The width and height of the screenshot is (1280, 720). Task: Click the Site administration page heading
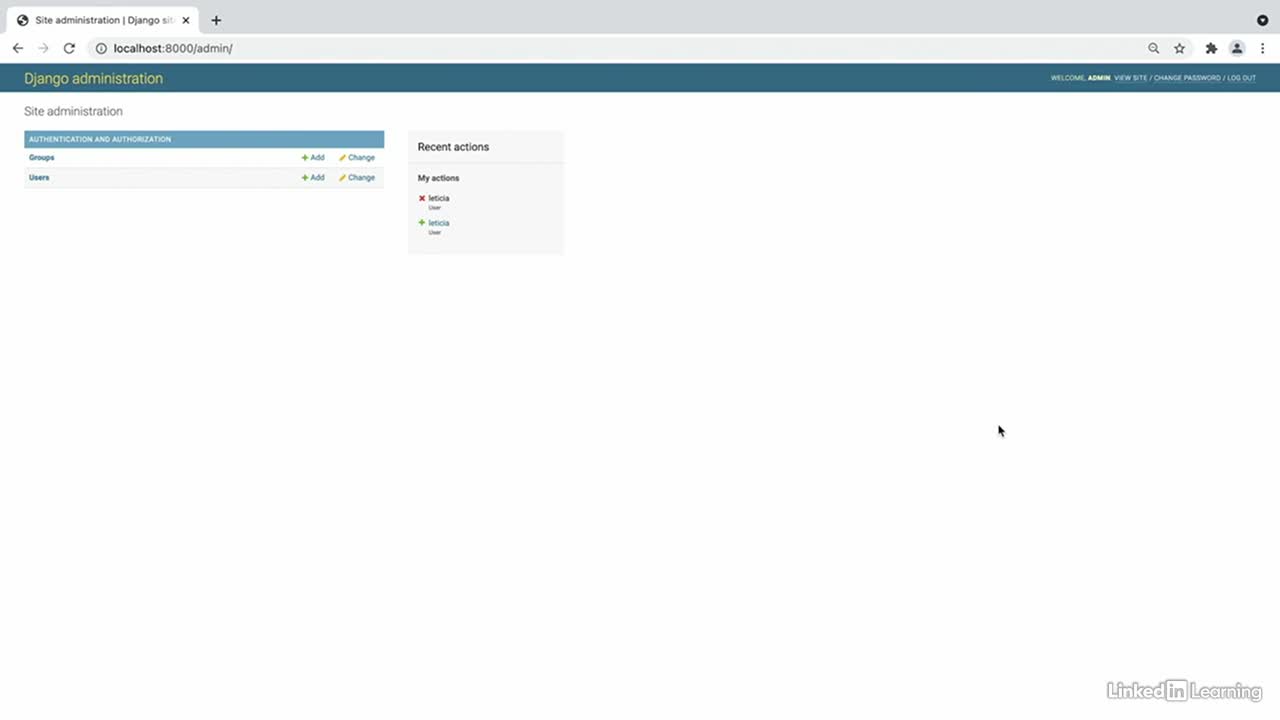73,111
